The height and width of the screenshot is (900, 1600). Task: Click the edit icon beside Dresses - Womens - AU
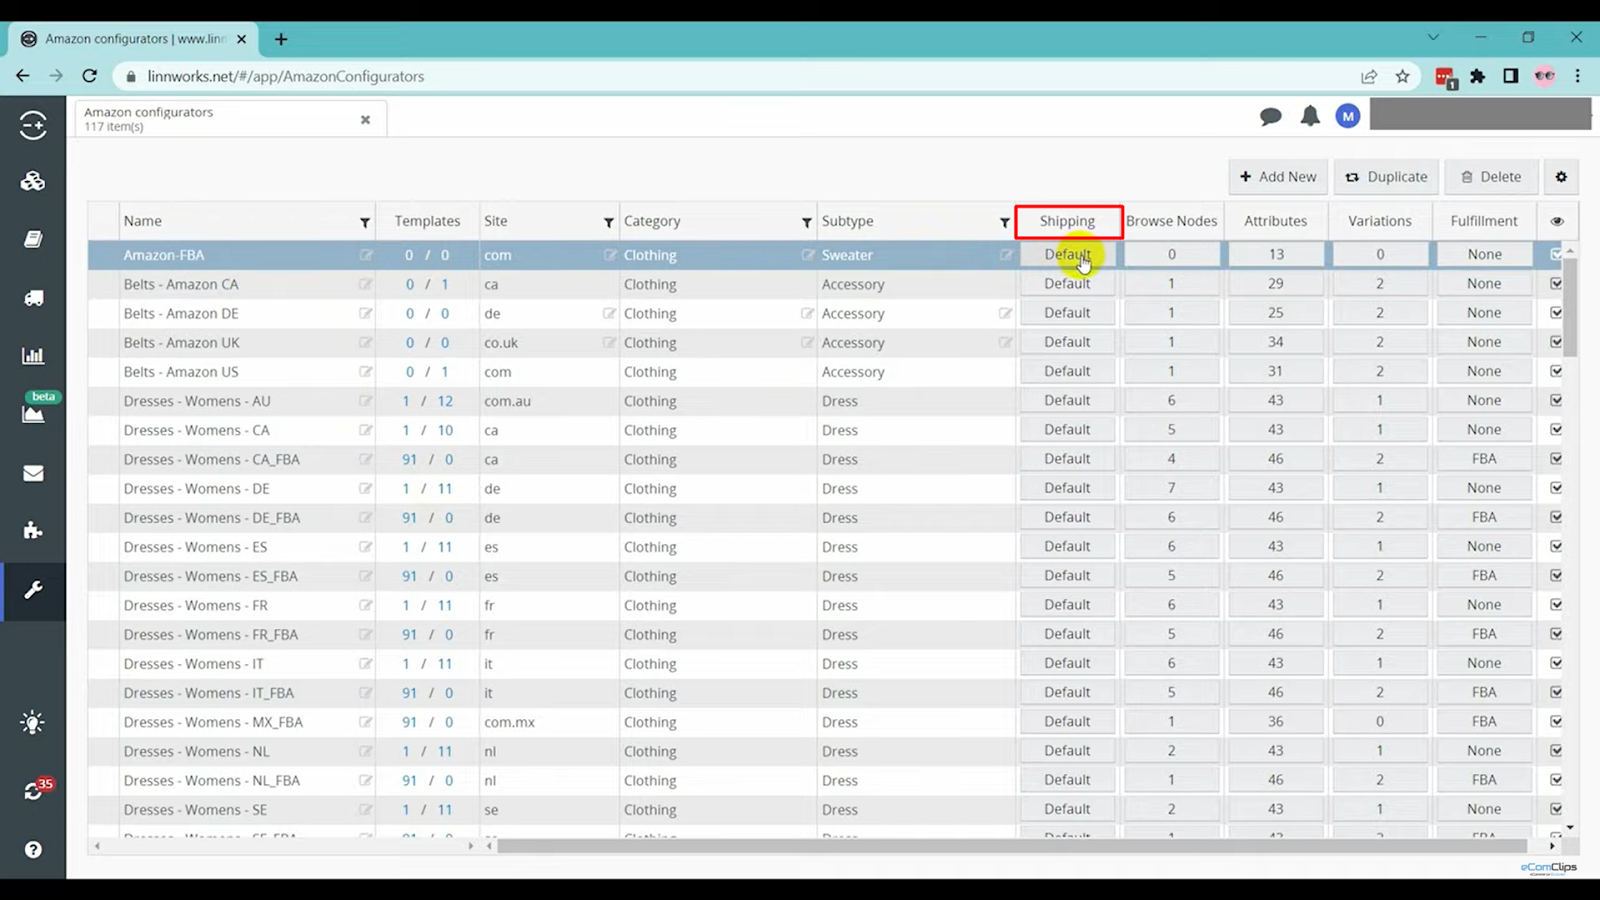(366, 401)
